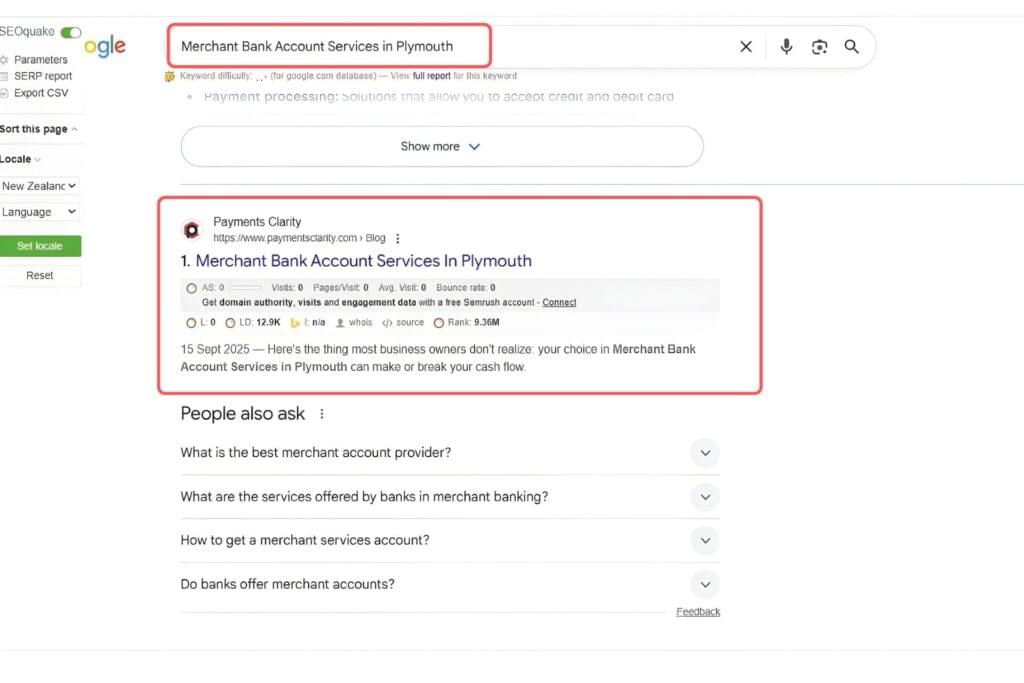Click the Reset button
The image size is (1024, 683).
[40, 276]
